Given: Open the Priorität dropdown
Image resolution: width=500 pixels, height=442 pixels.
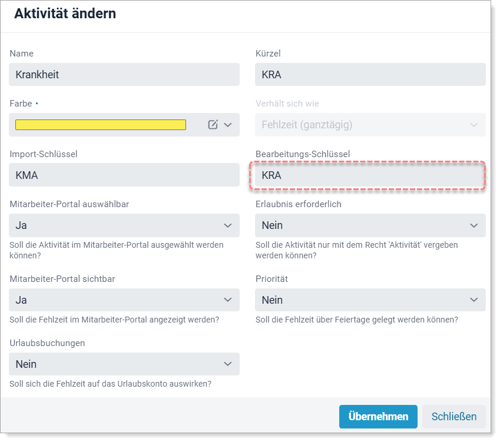Looking at the screenshot, I should click(370, 300).
